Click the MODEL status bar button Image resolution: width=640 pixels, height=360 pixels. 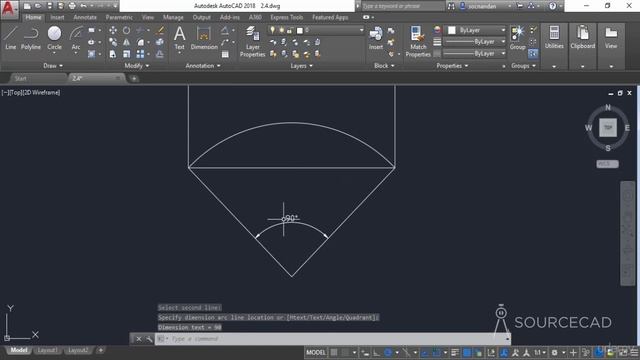pyautogui.click(x=316, y=352)
